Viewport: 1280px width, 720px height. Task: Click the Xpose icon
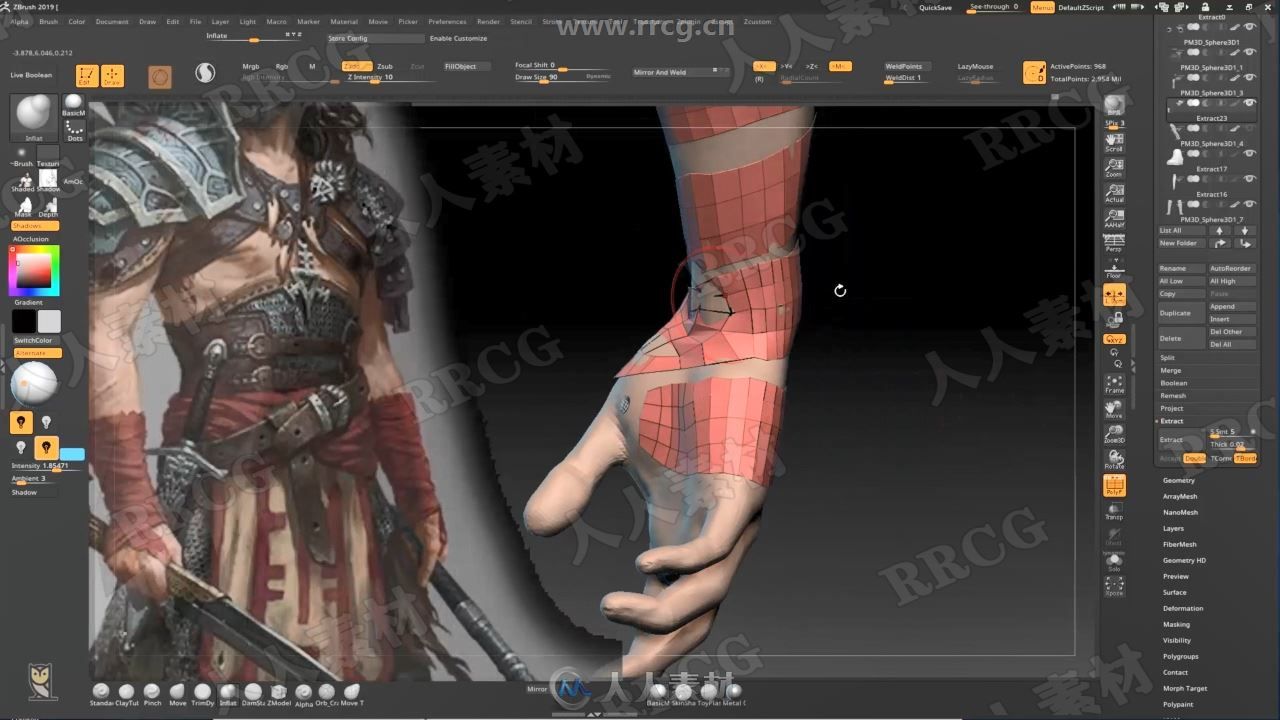tap(1114, 587)
